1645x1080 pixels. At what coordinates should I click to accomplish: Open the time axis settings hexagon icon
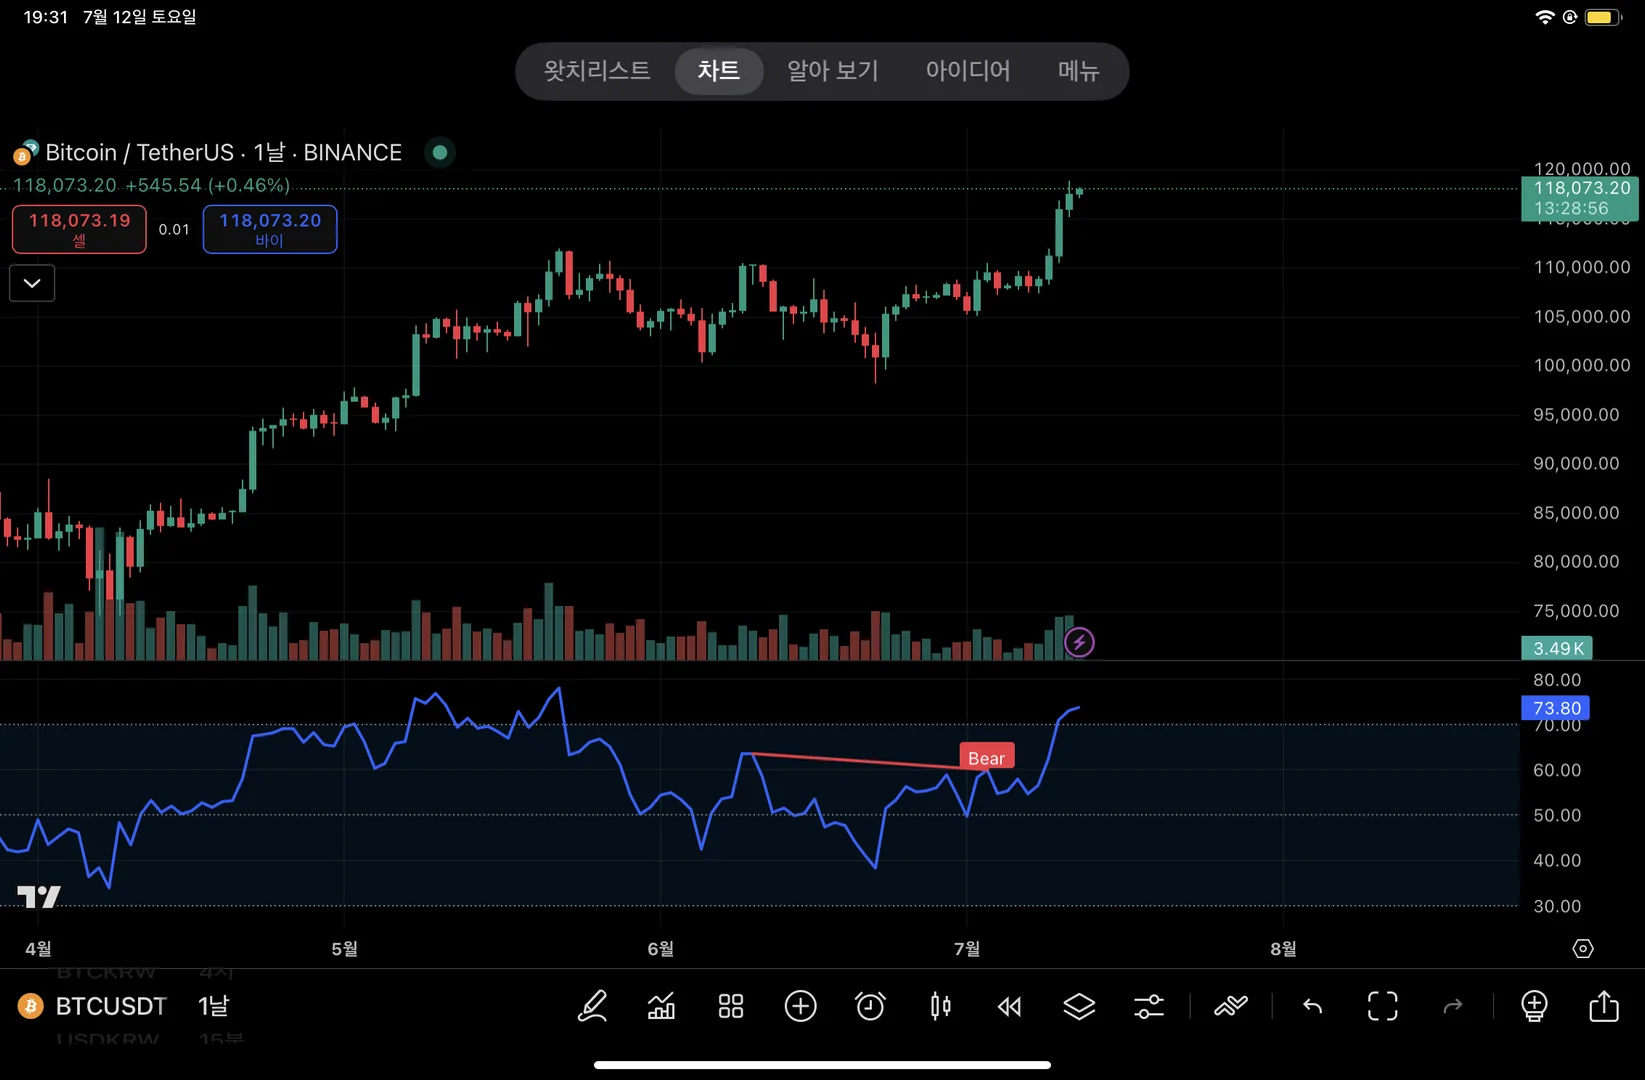point(1583,949)
